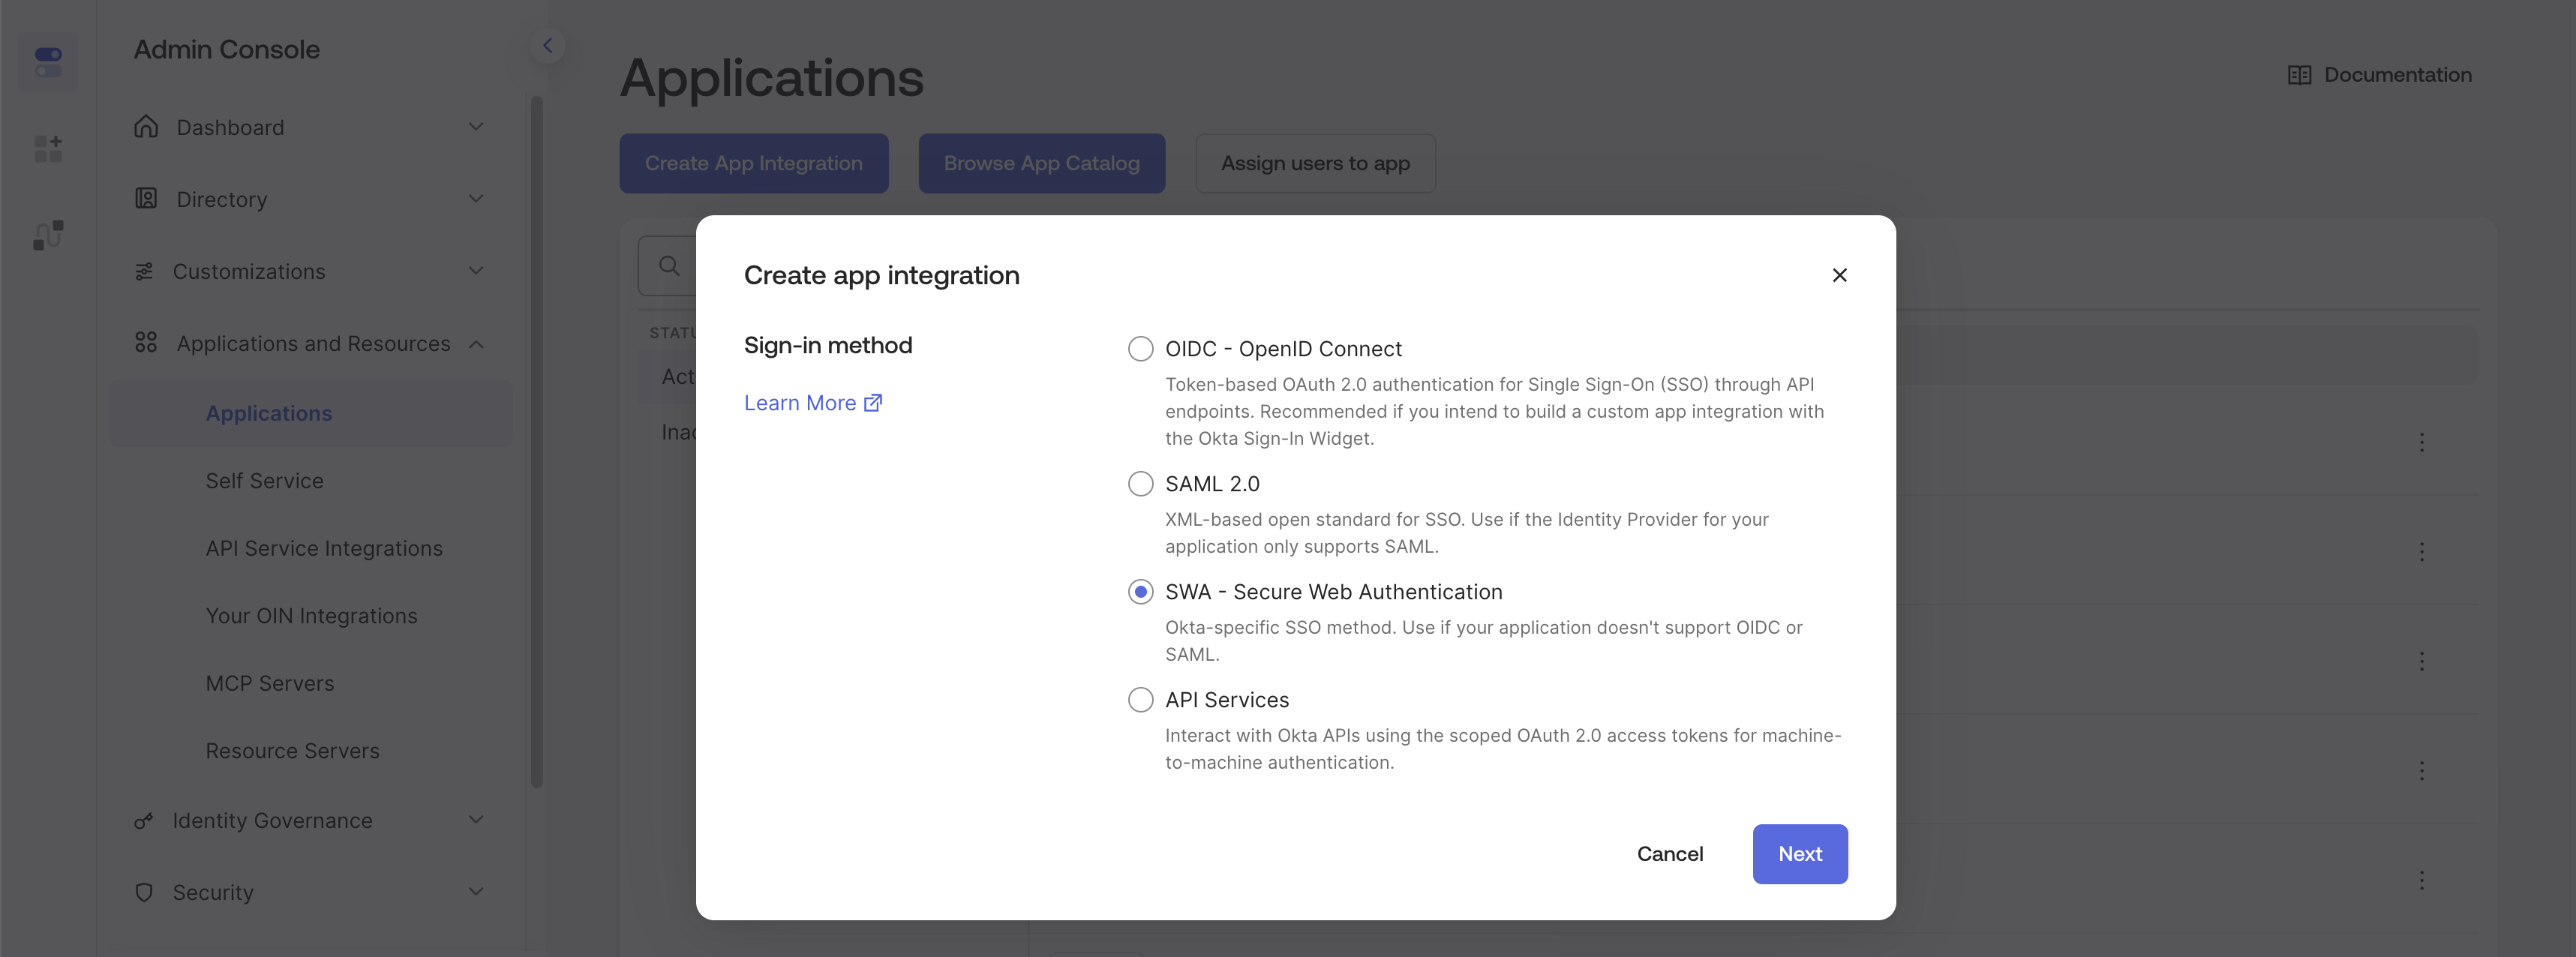The image size is (2576, 957).
Task: Click the Dashboard home icon
Action: click(x=146, y=127)
